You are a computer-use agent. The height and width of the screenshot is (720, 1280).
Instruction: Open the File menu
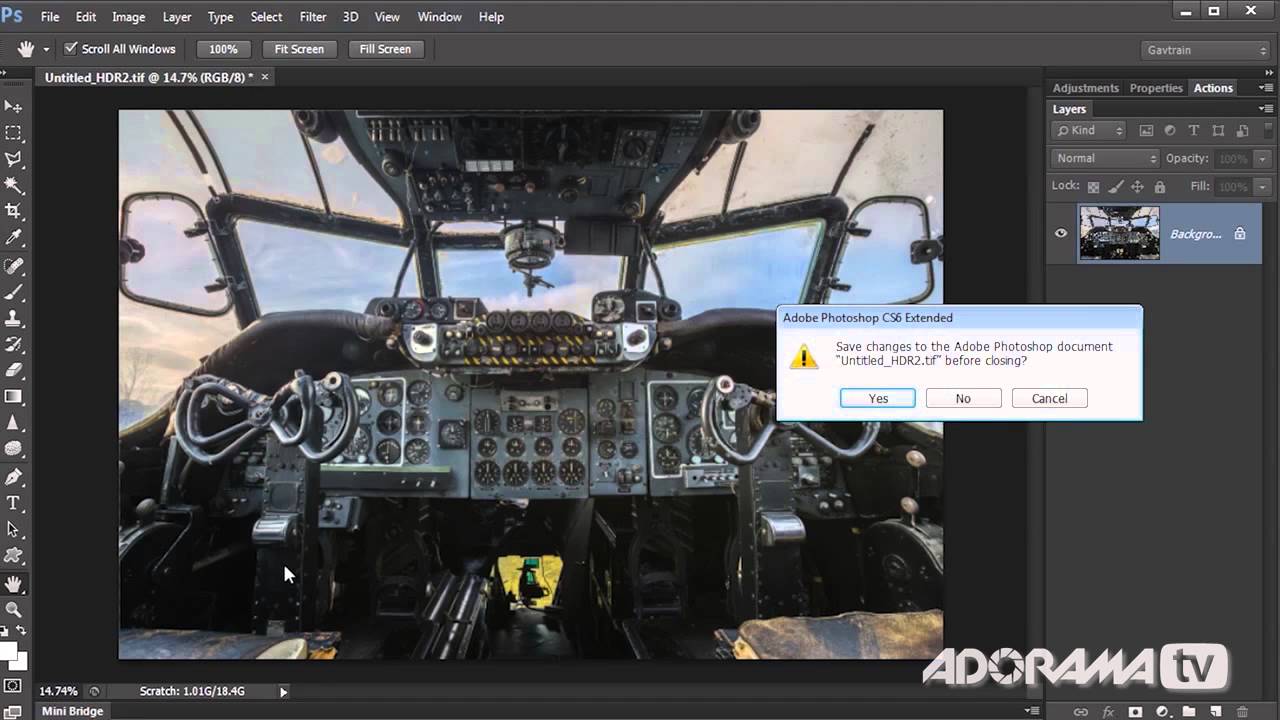50,17
